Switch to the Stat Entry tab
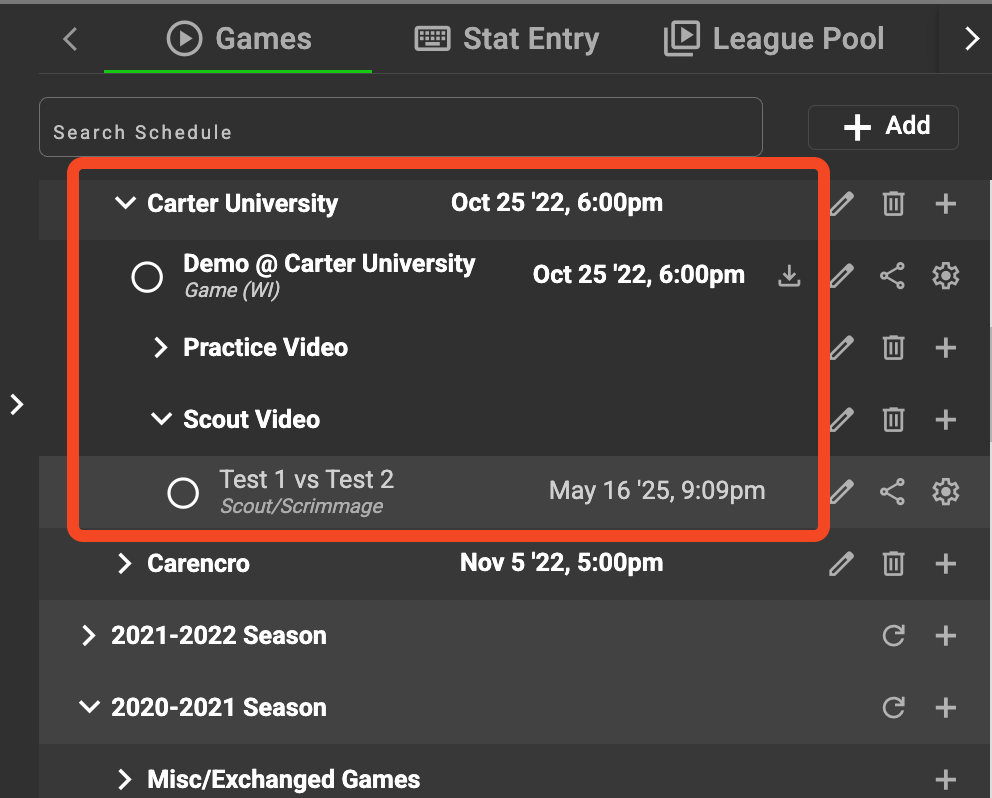Image resolution: width=992 pixels, height=798 pixels. 507,39
